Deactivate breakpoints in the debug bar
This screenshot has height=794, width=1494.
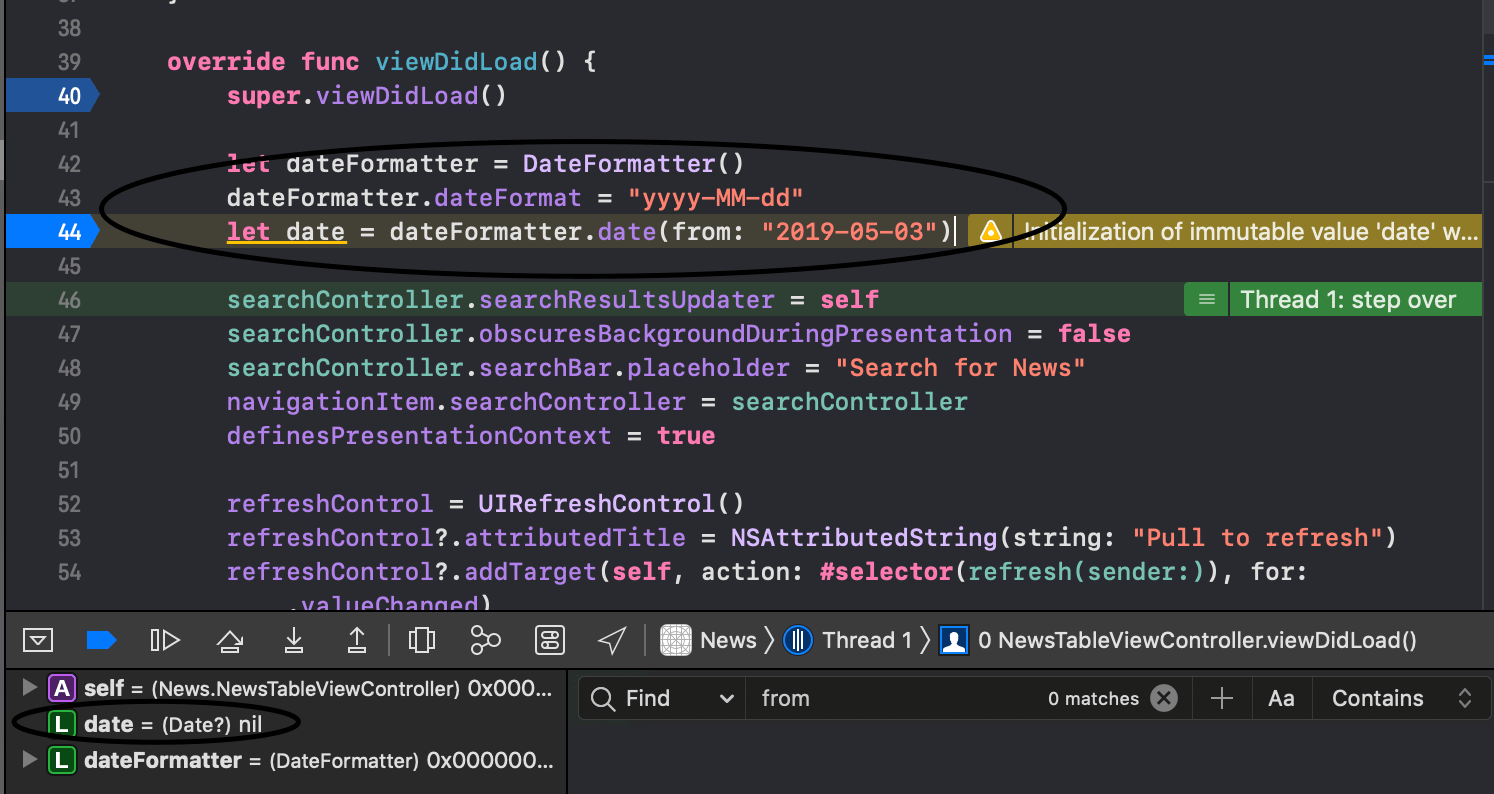click(101, 639)
